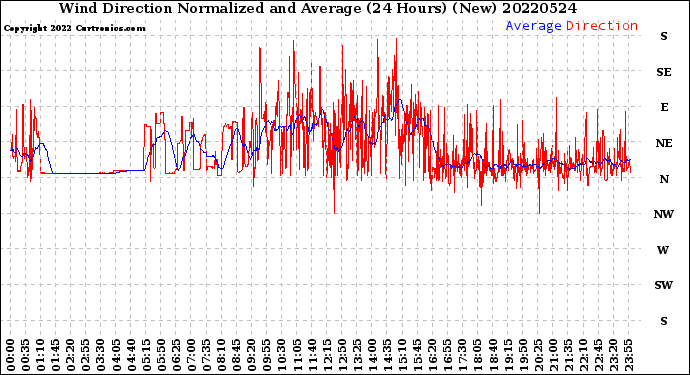Click the 19:50 time axis label
Screen dimensions: 690x375
(523, 355)
